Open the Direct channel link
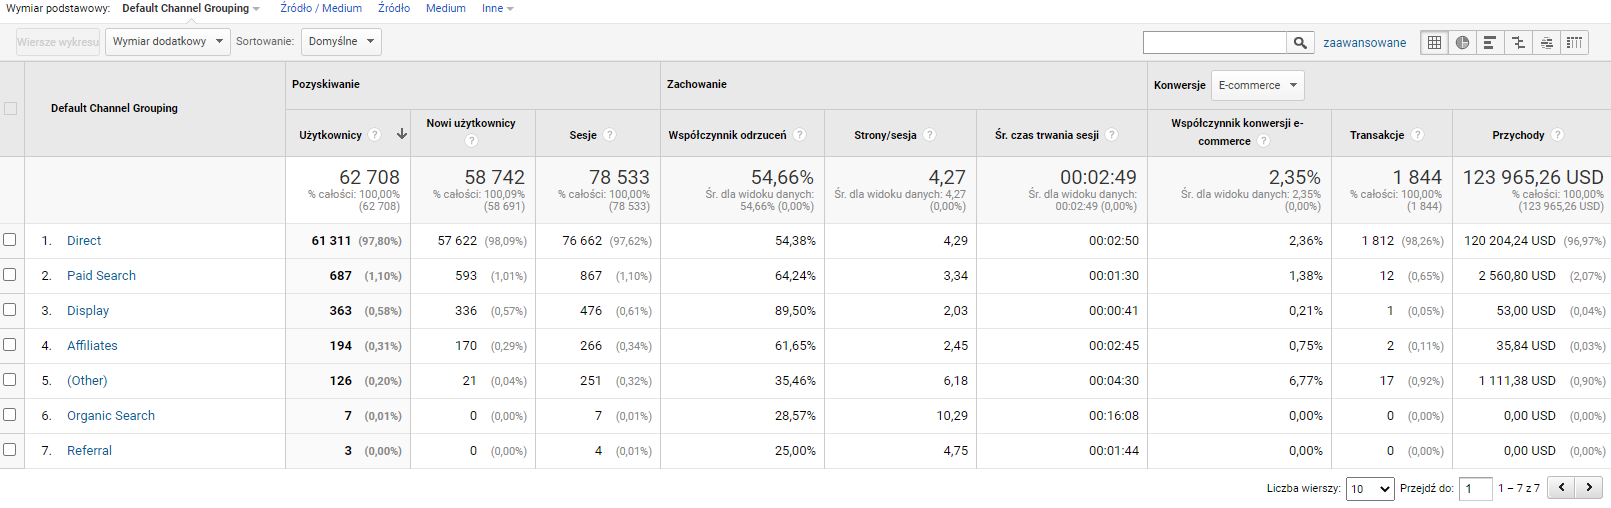This screenshot has width=1611, height=508. pyautogui.click(x=84, y=241)
